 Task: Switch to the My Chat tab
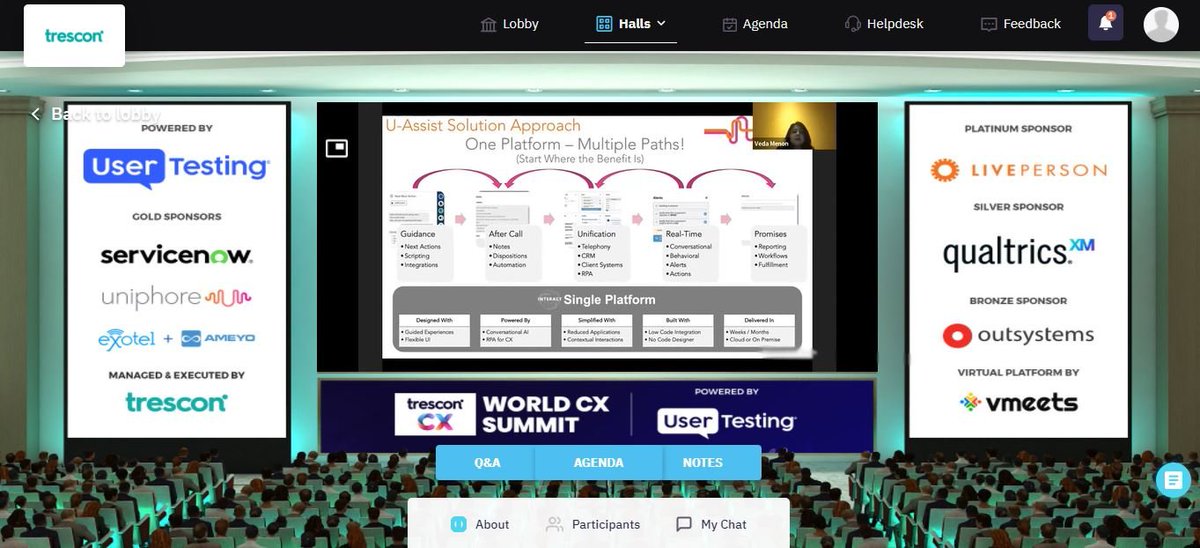711,524
